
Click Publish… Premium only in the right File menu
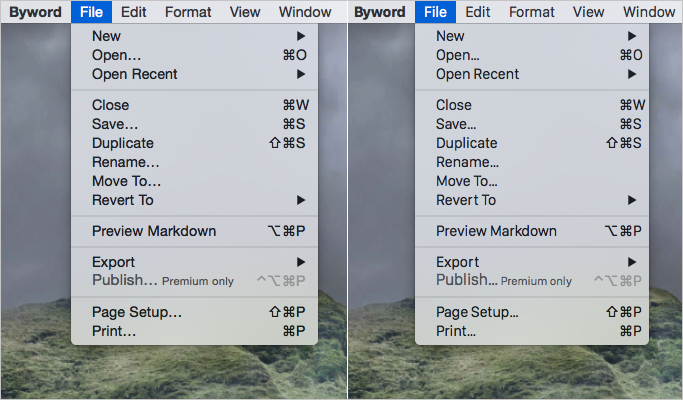pyautogui.click(x=532, y=281)
